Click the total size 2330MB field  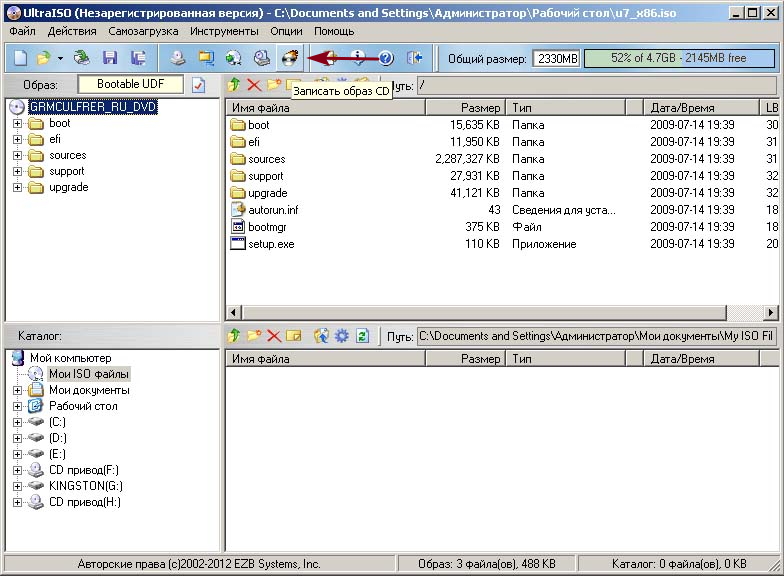click(556, 58)
